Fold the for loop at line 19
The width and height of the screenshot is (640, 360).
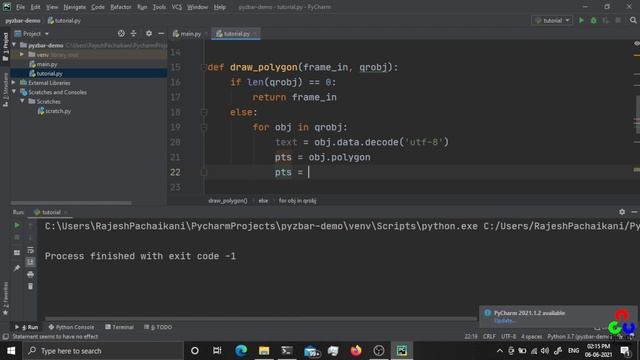[x=204, y=127]
